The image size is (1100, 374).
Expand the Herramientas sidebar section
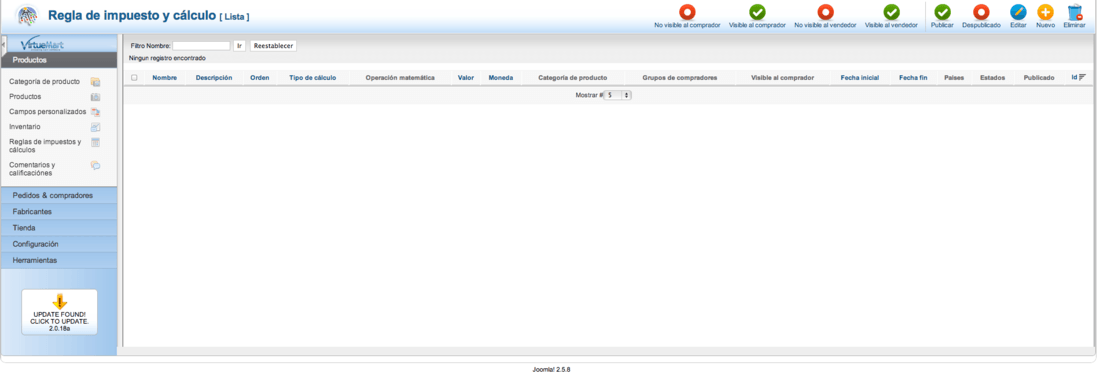pyautogui.click(x=59, y=260)
